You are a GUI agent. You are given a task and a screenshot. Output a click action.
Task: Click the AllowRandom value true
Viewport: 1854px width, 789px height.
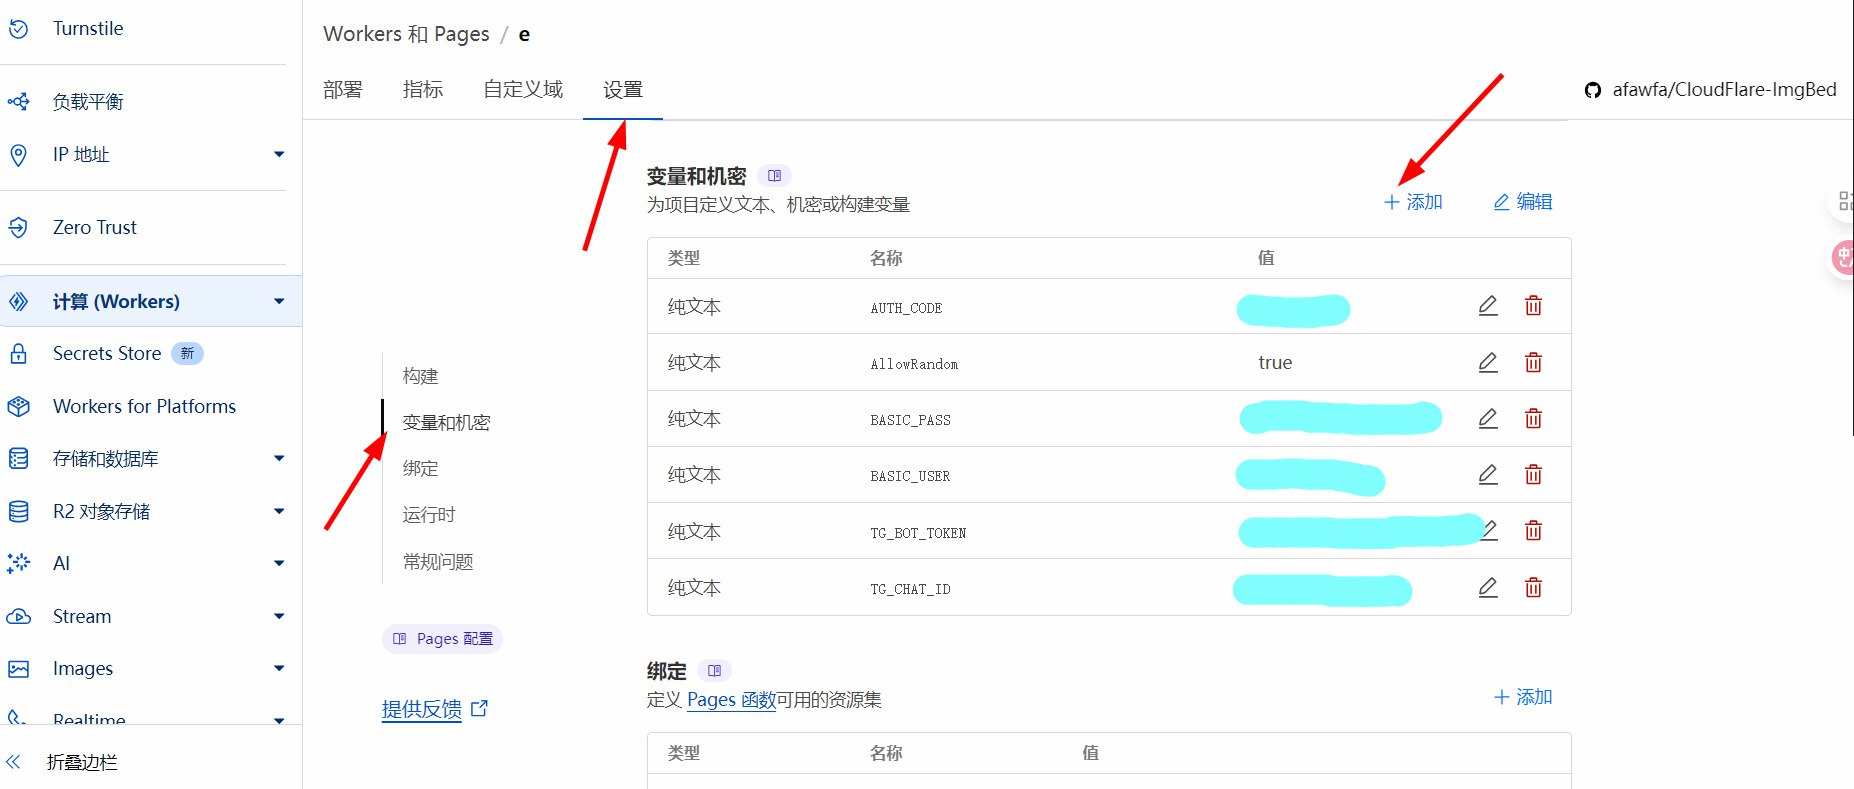[1275, 363]
